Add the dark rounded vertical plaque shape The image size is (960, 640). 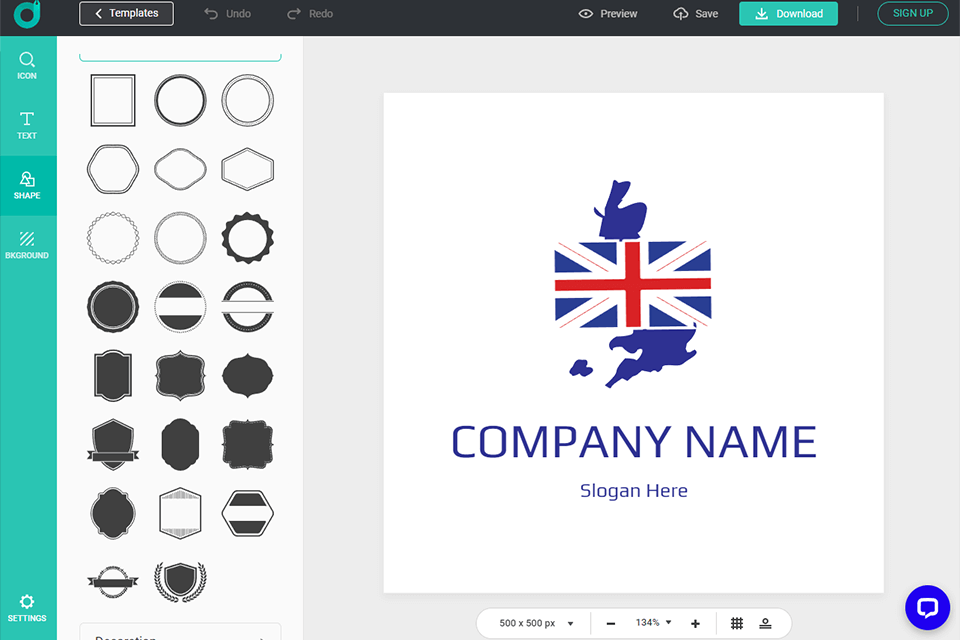click(x=180, y=445)
